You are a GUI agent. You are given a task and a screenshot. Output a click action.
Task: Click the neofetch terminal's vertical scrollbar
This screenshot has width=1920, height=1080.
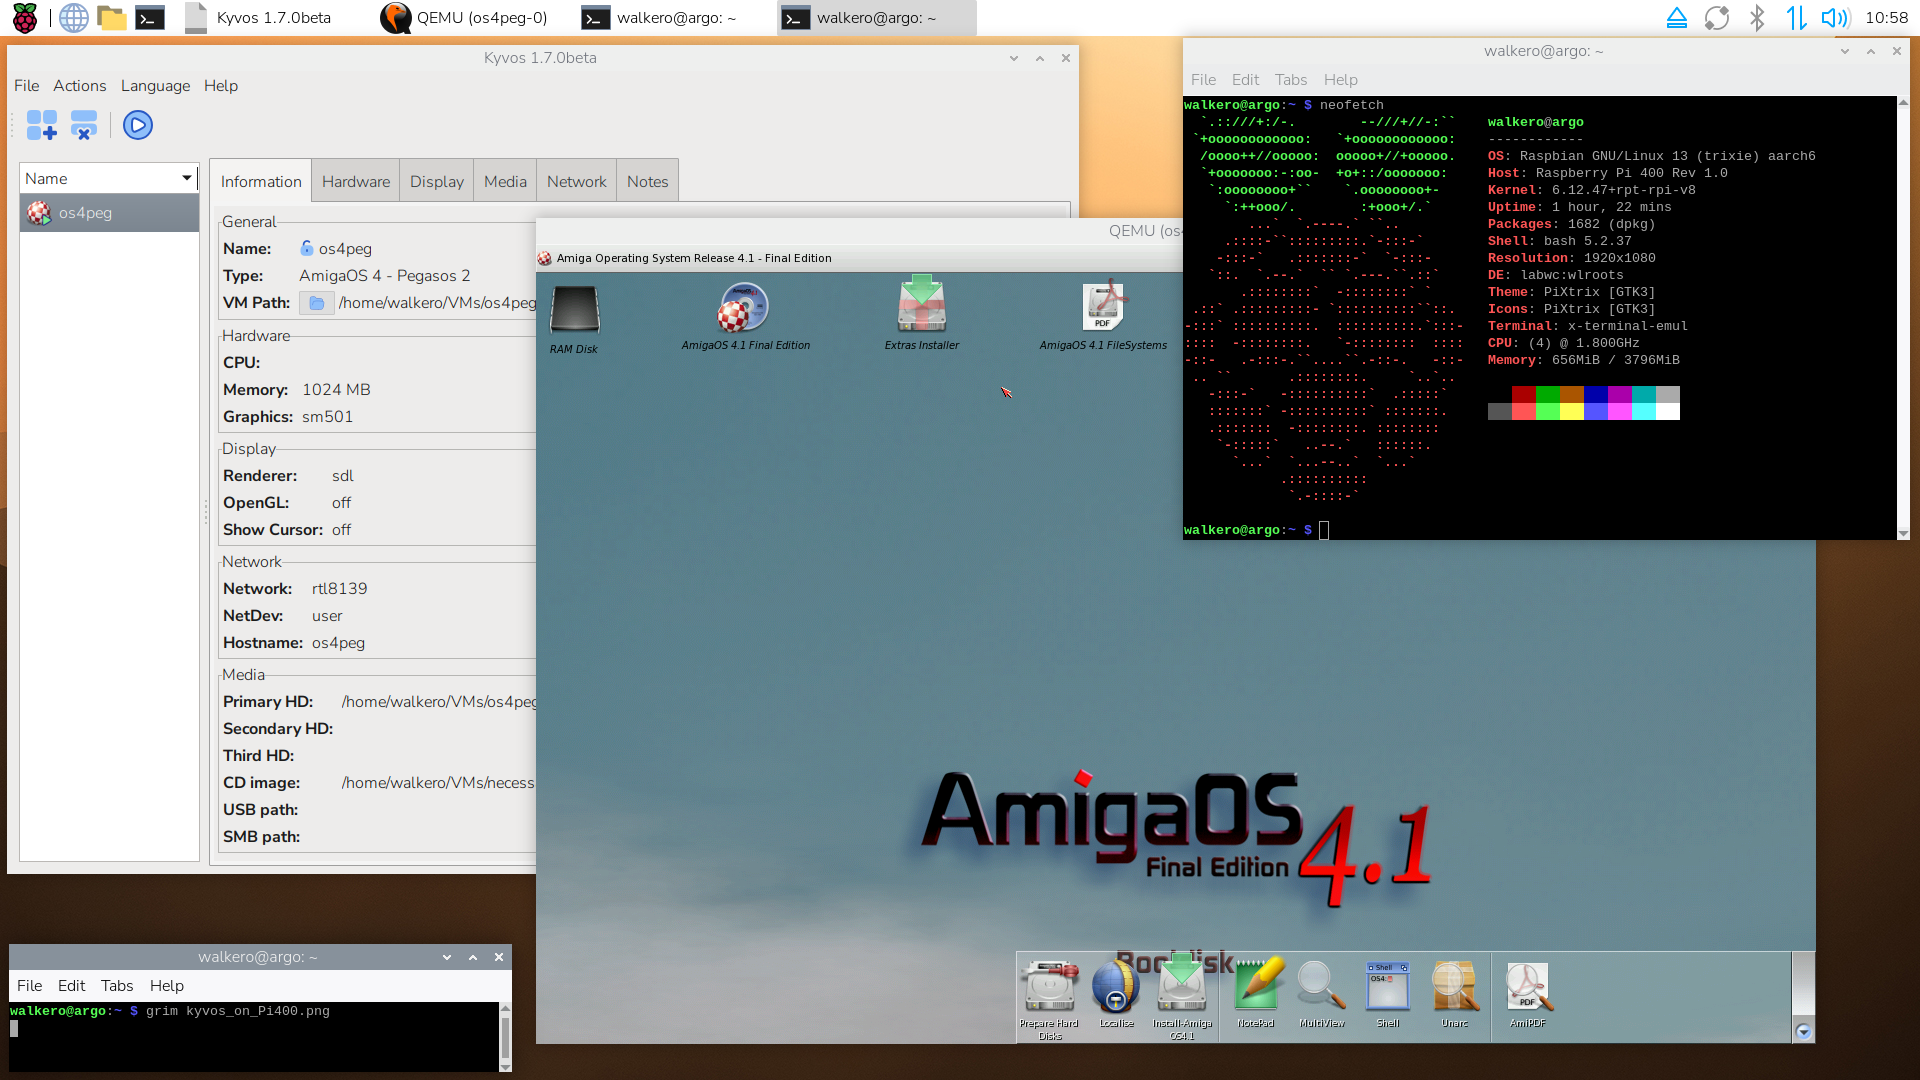[x=1903, y=318]
